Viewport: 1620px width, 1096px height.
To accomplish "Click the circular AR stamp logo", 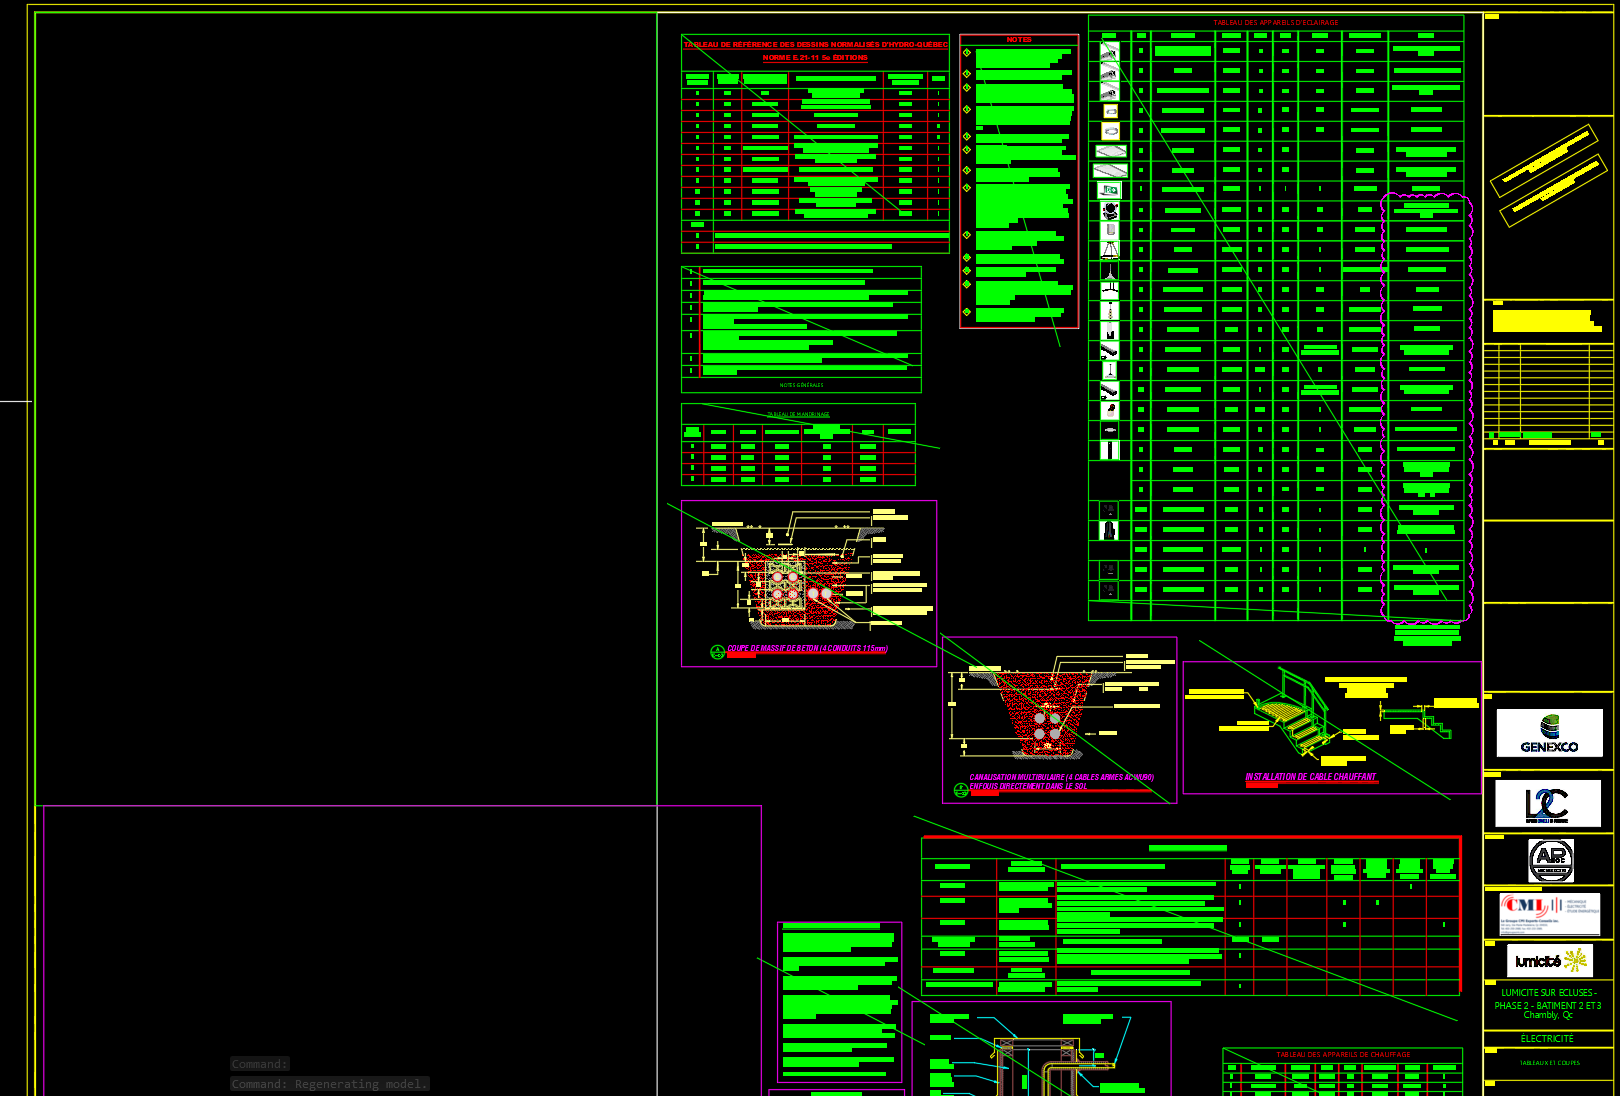I will pyautogui.click(x=1551, y=859).
